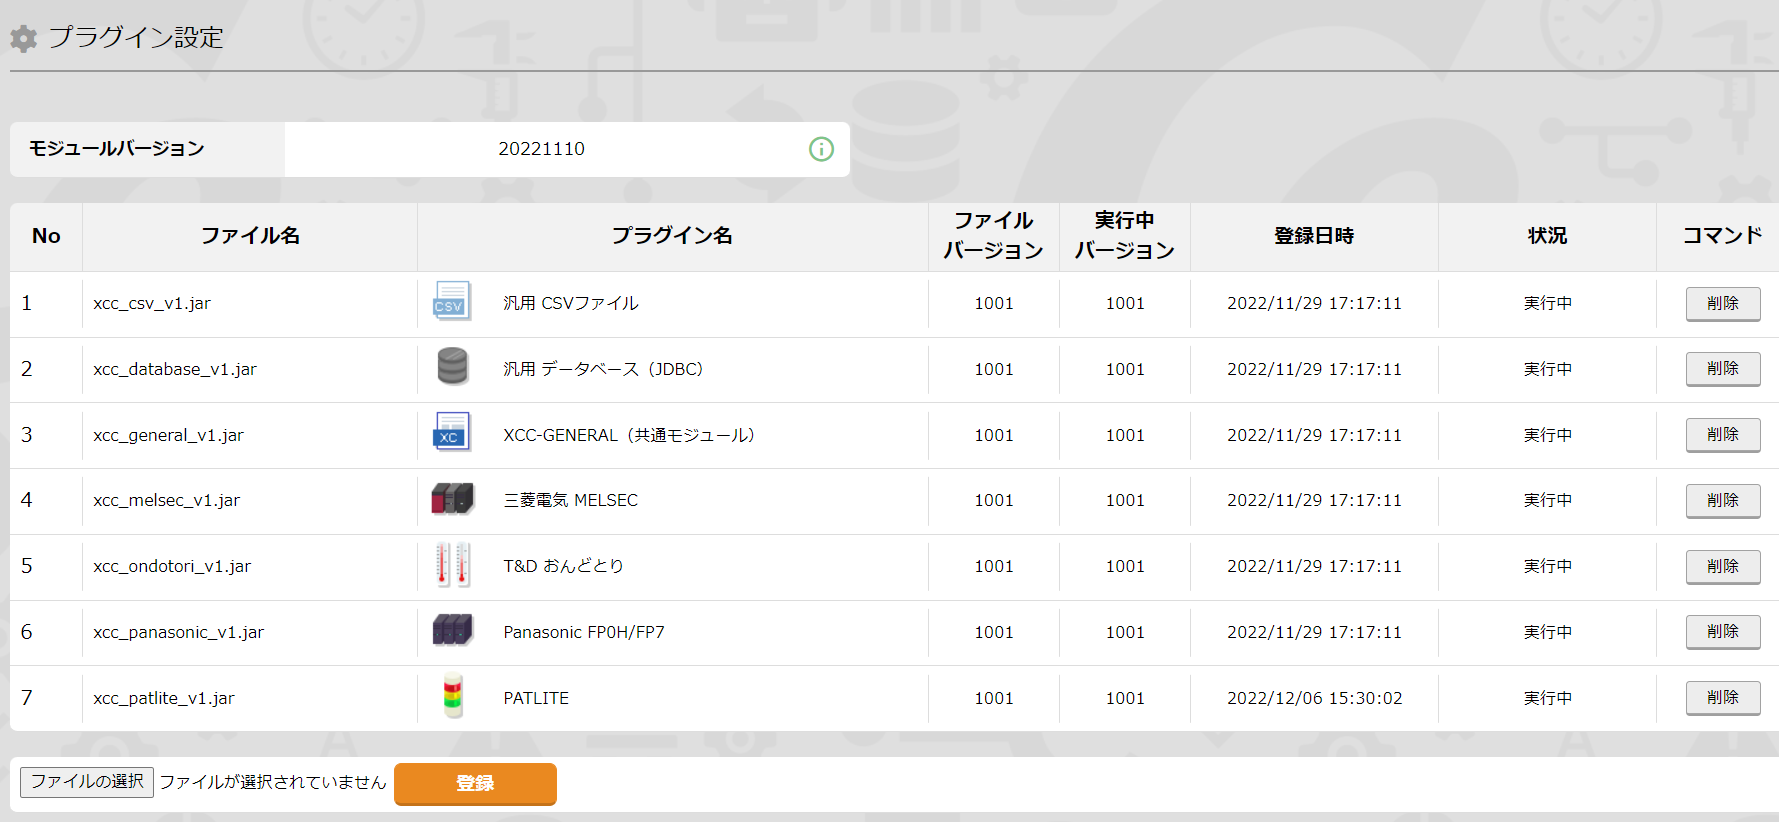Click running version 1001 in xcc_panasonic row
The height and width of the screenshot is (822, 1779).
click(1125, 632)
